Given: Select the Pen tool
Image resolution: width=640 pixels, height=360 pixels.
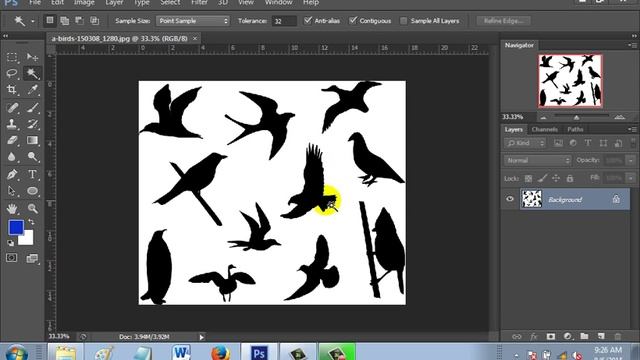Looking at the screenshot, I should [x=12, y=174].
